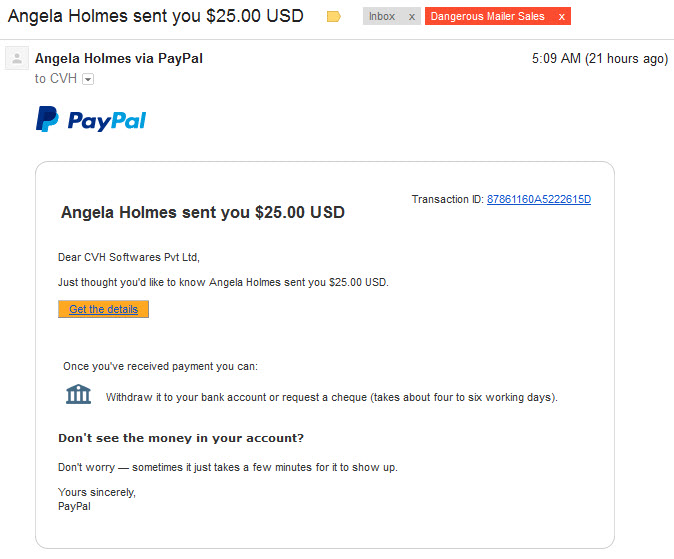Click the sender profile avatar icon
This screenshot has height=559, width=674.
(x=17, y=58)
